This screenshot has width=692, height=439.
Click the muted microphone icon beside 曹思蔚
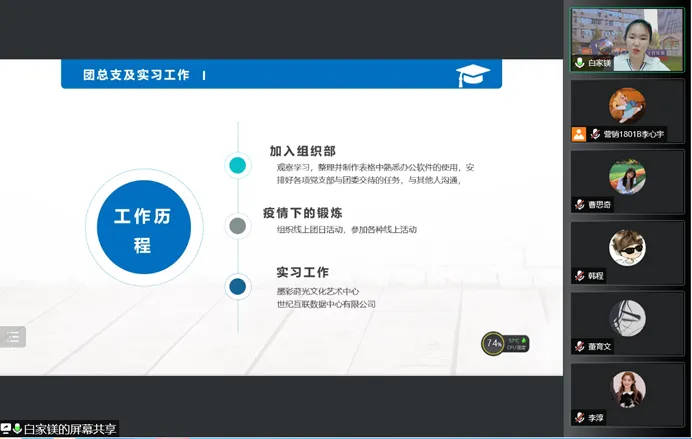[579, 205]
